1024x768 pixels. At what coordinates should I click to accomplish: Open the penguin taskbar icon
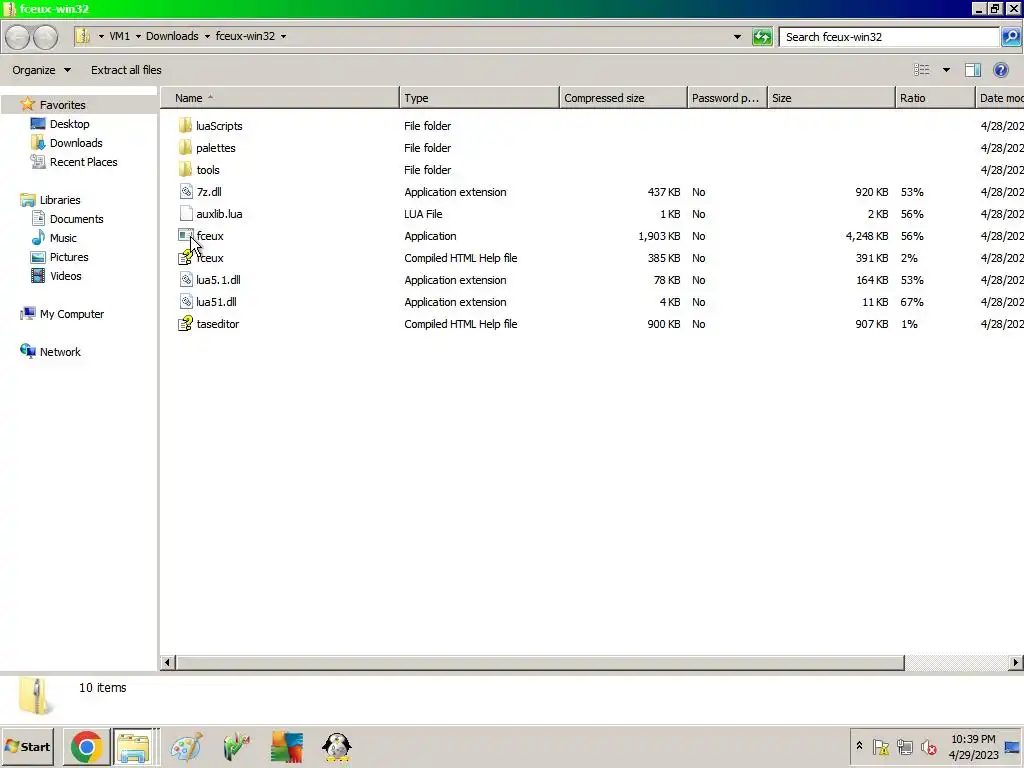pos(337,746)
